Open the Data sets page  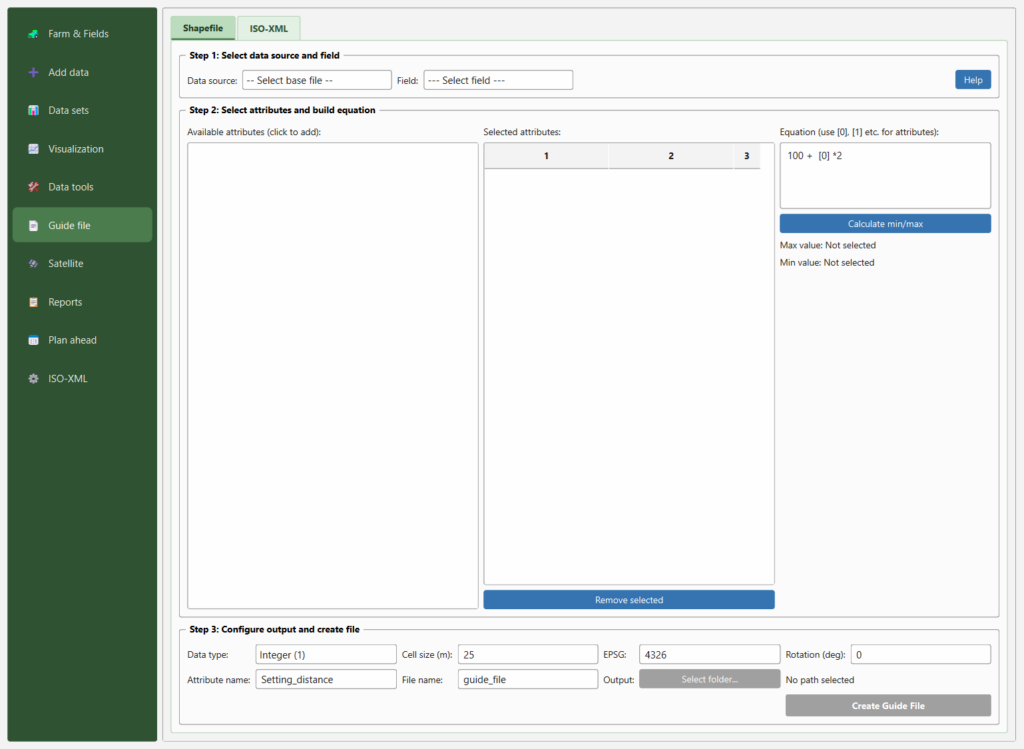click(x=82, y=110)
